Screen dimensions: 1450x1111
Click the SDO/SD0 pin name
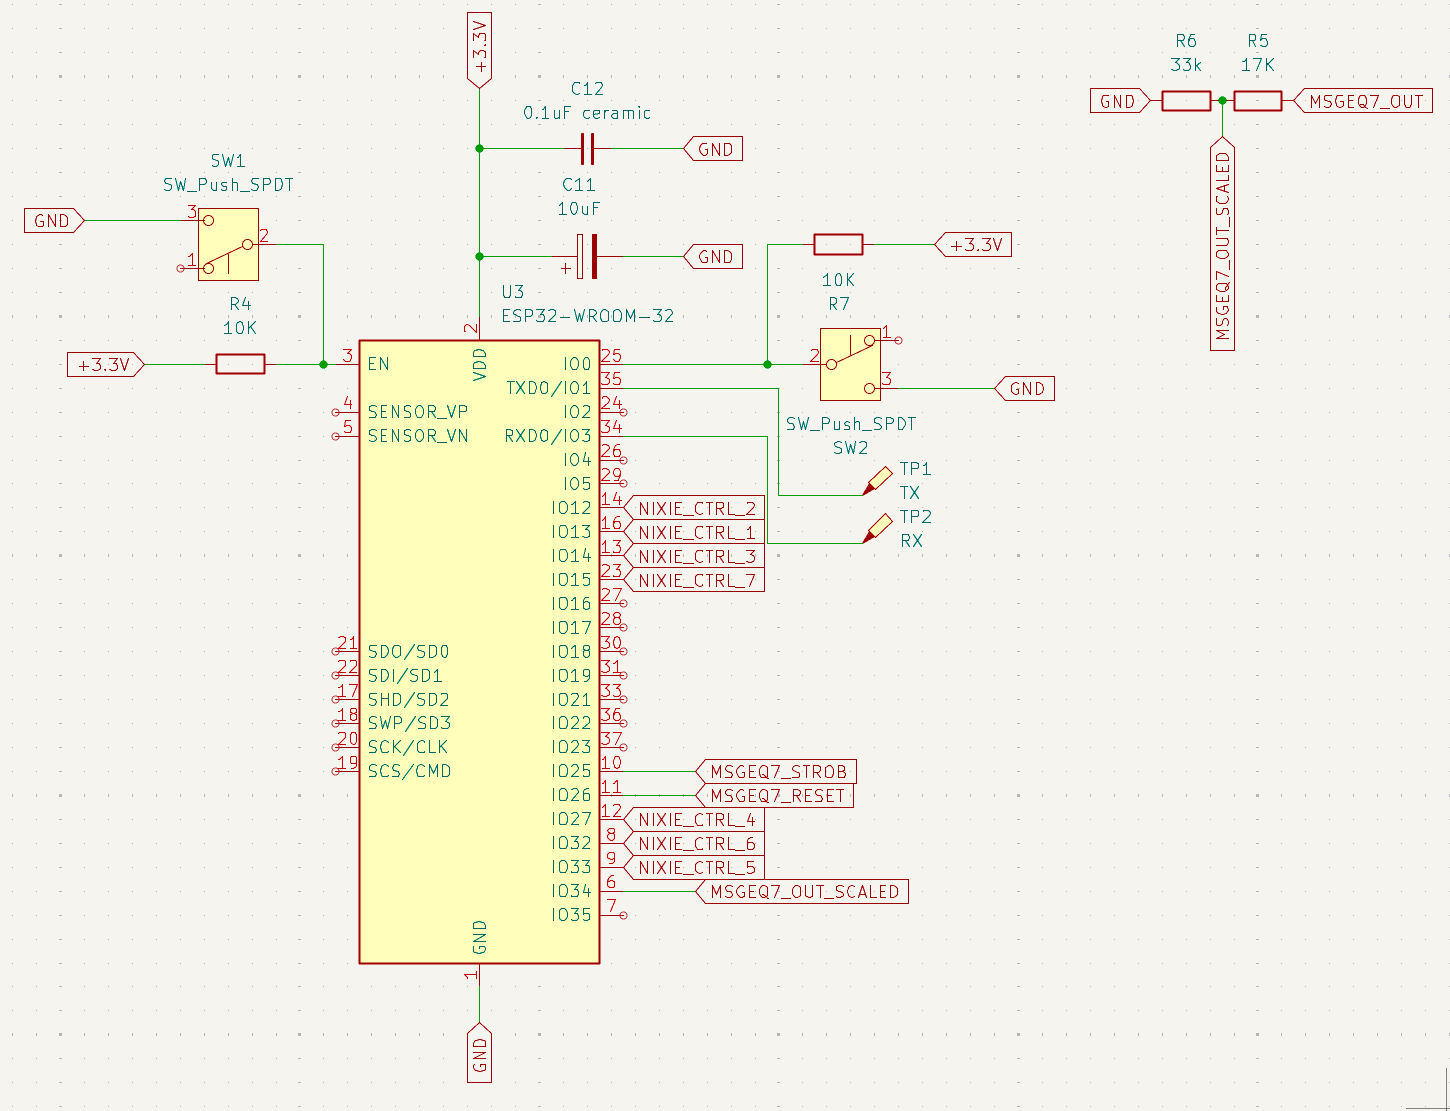pos(408,651)
